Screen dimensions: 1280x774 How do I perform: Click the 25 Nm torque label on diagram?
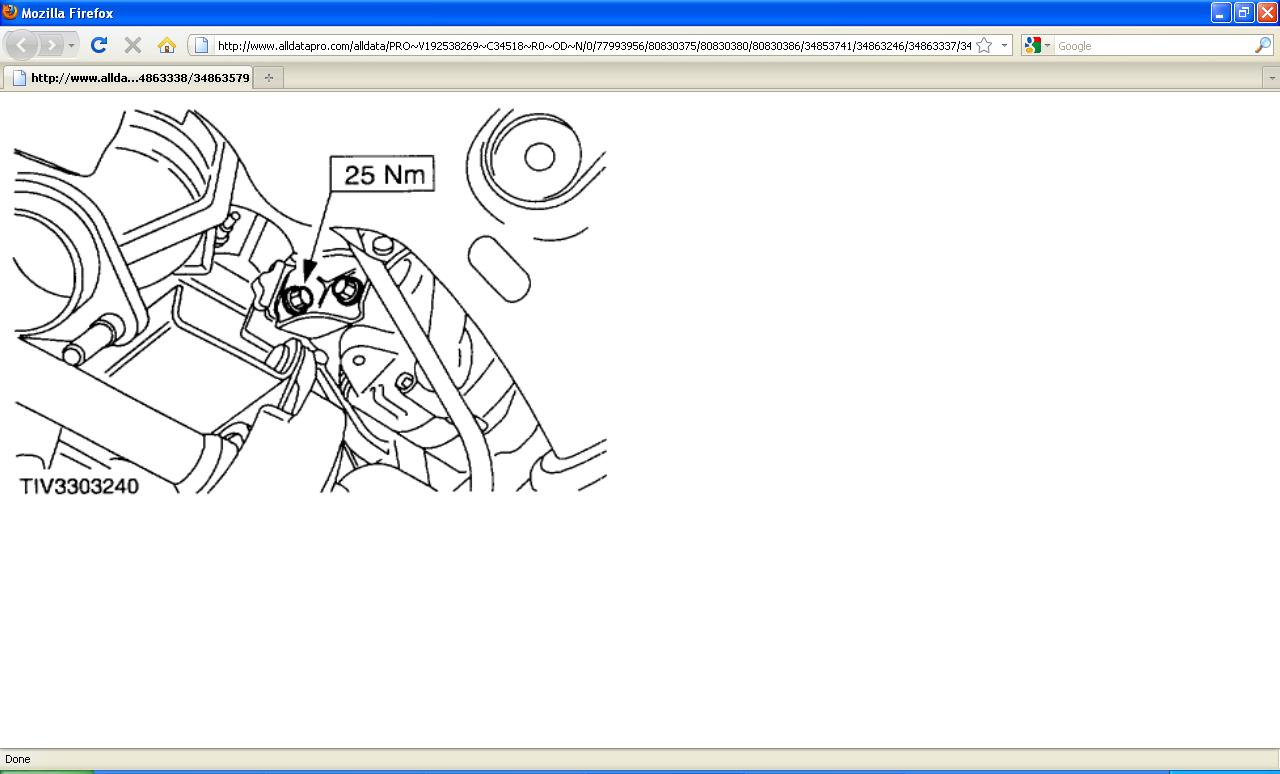point(384,174)
